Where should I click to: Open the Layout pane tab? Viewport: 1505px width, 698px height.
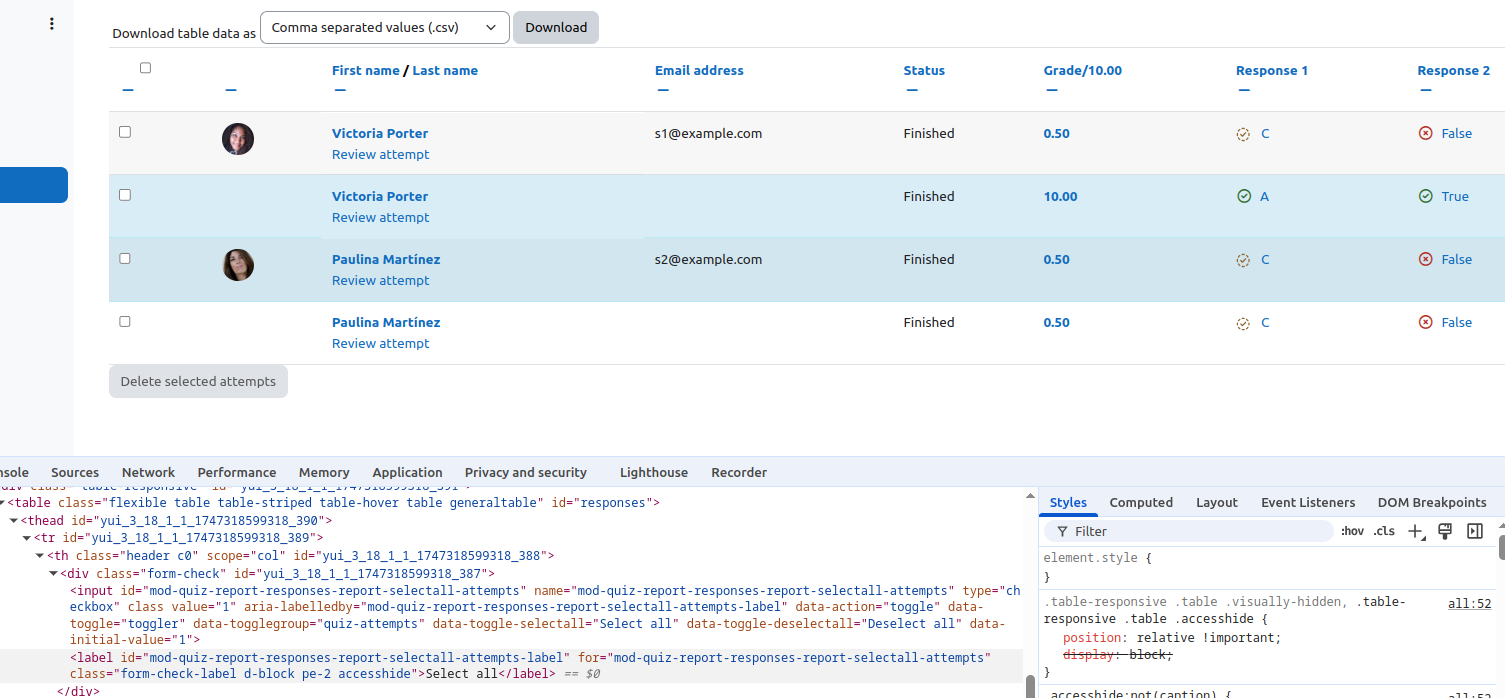(1217, 503)
